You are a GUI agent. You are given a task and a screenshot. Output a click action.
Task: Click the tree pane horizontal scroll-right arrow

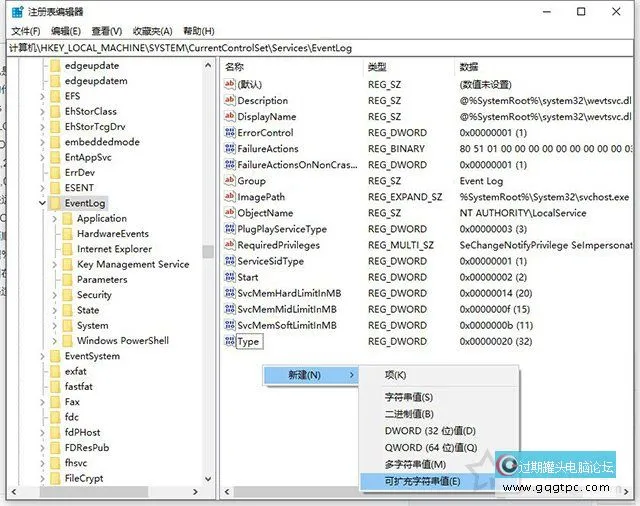196,492
